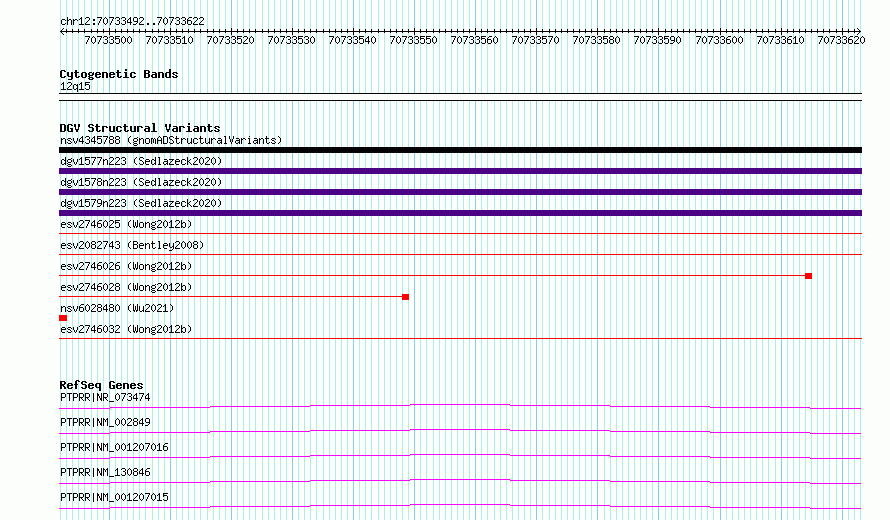
Task: Select variant dgv1577n223 (Sedlazeck2020) label
Action: click(x=141, y=161)
